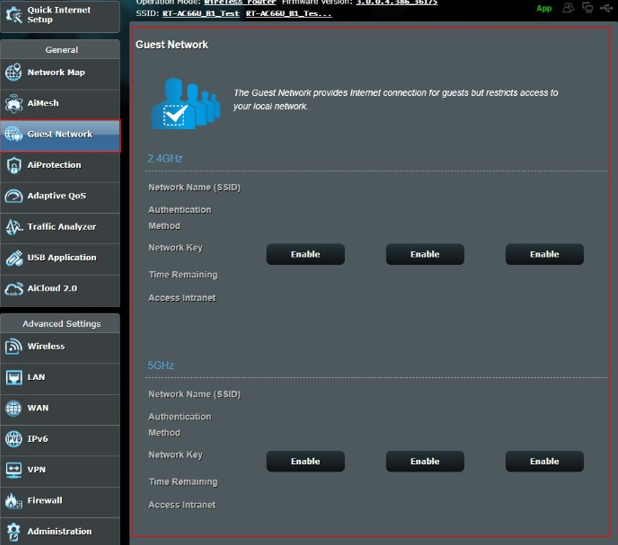Open Quick Internet Setup wizard

click(59, 14)
